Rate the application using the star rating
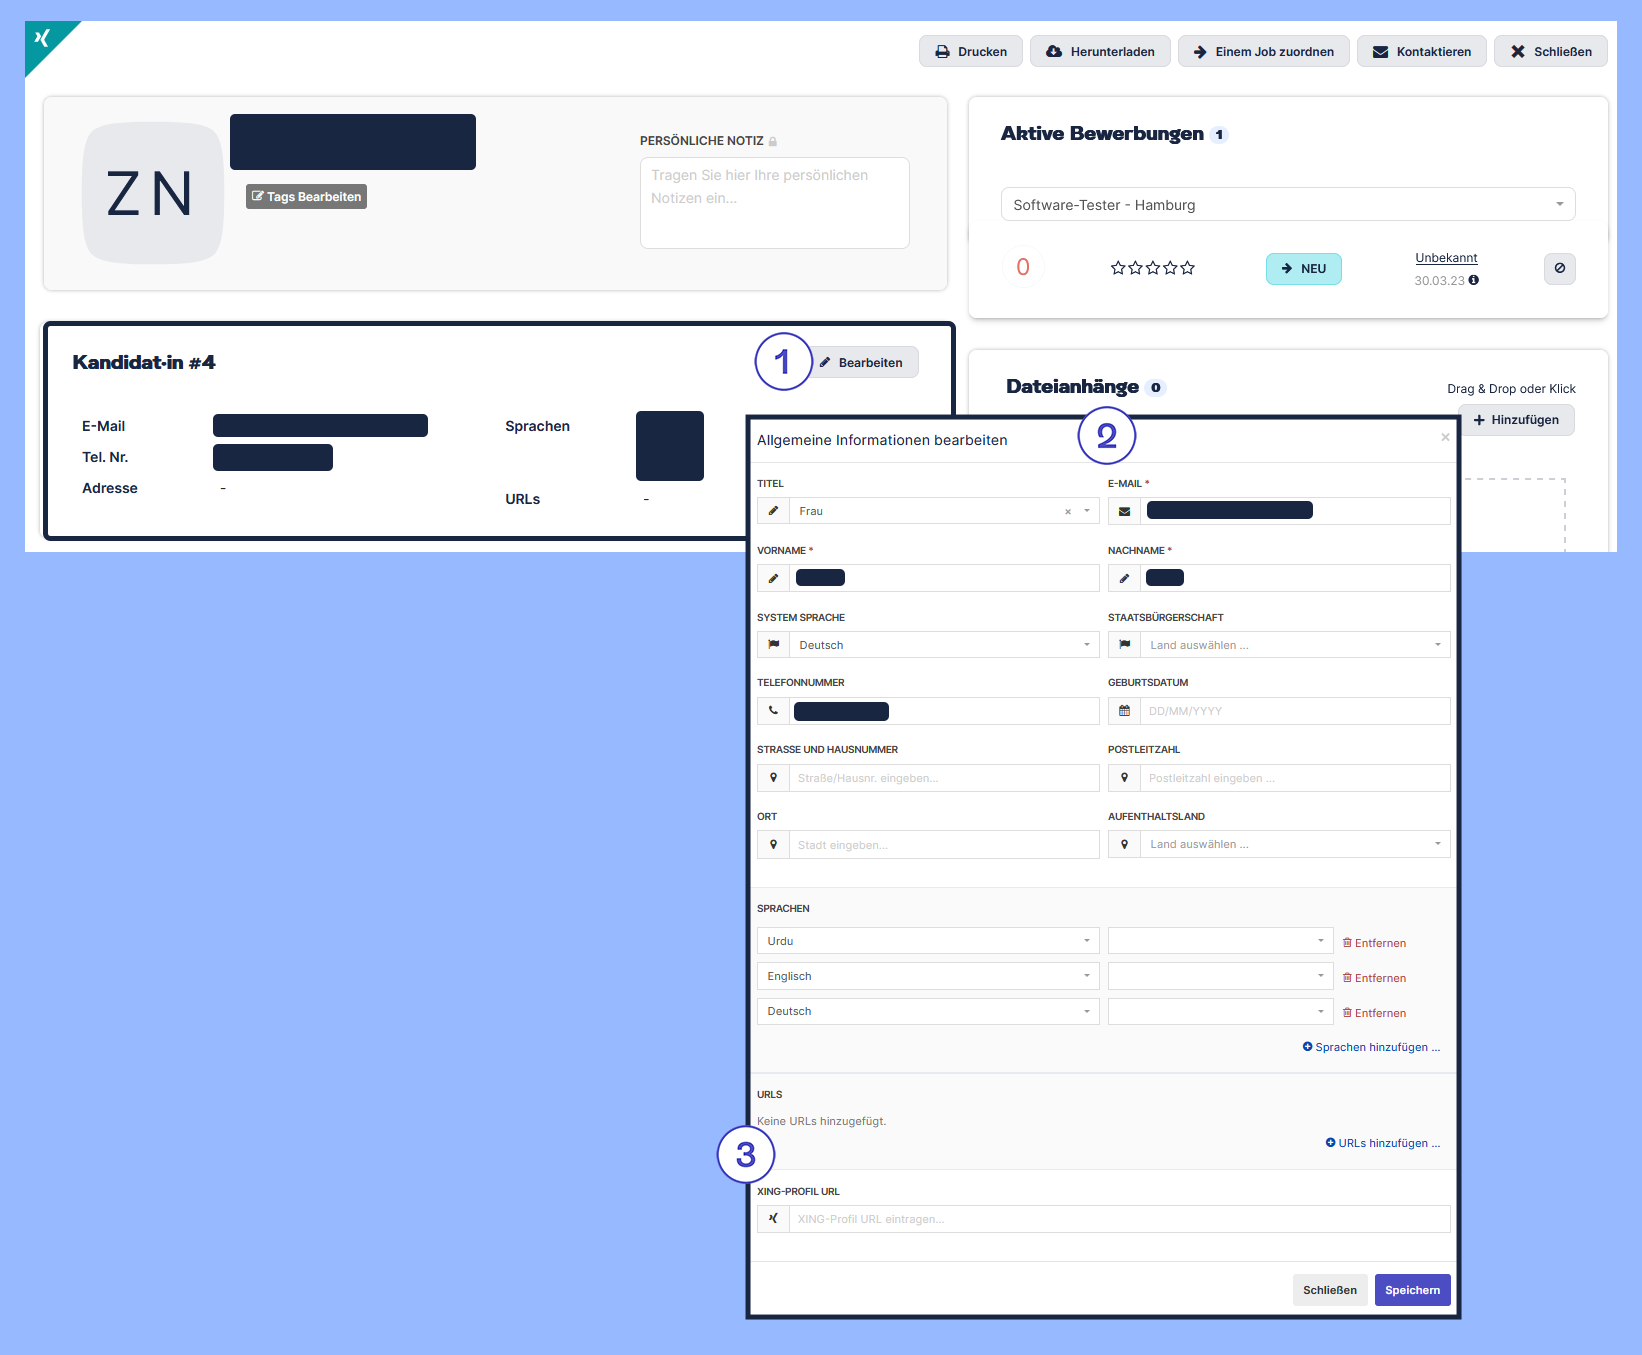The width and height of the screenshot is (1642, 1355). coord(1152,268)
